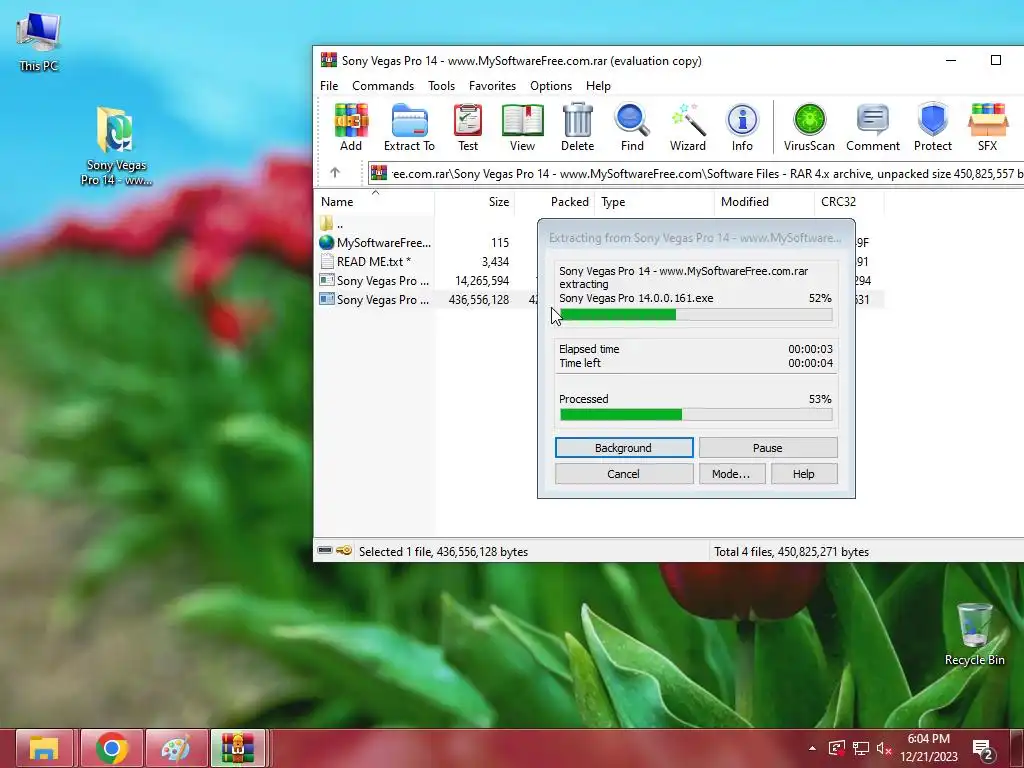Click the View toolbar icon
The height and width of the screenshot is (768, 1024).
pos(522,127)
